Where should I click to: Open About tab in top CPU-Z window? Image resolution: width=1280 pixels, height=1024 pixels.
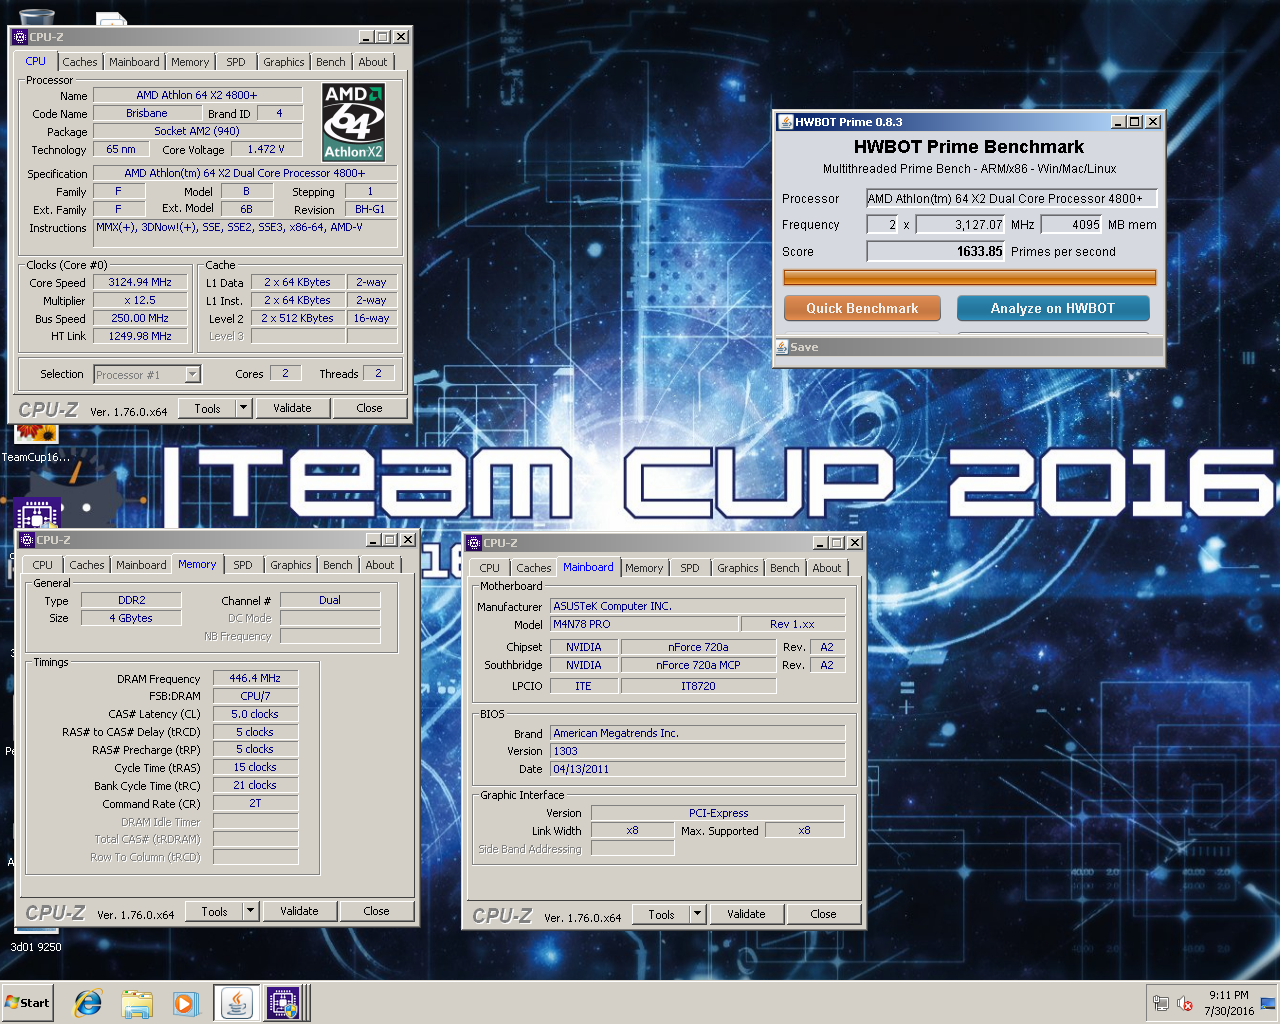coord(373,62)
